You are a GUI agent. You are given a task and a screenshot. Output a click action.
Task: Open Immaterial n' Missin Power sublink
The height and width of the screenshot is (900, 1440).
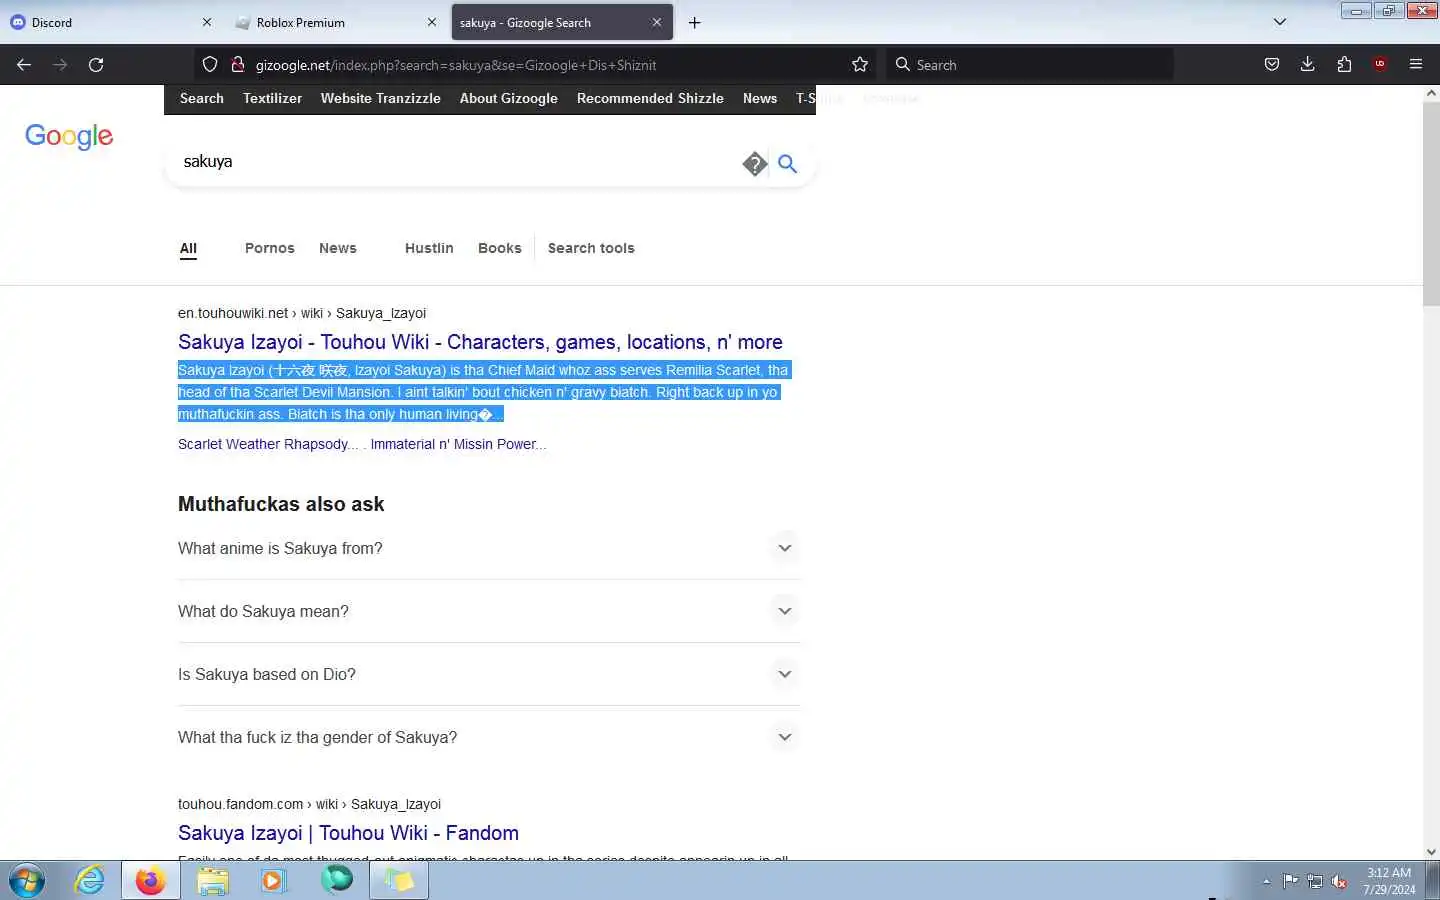click(458, 444)
